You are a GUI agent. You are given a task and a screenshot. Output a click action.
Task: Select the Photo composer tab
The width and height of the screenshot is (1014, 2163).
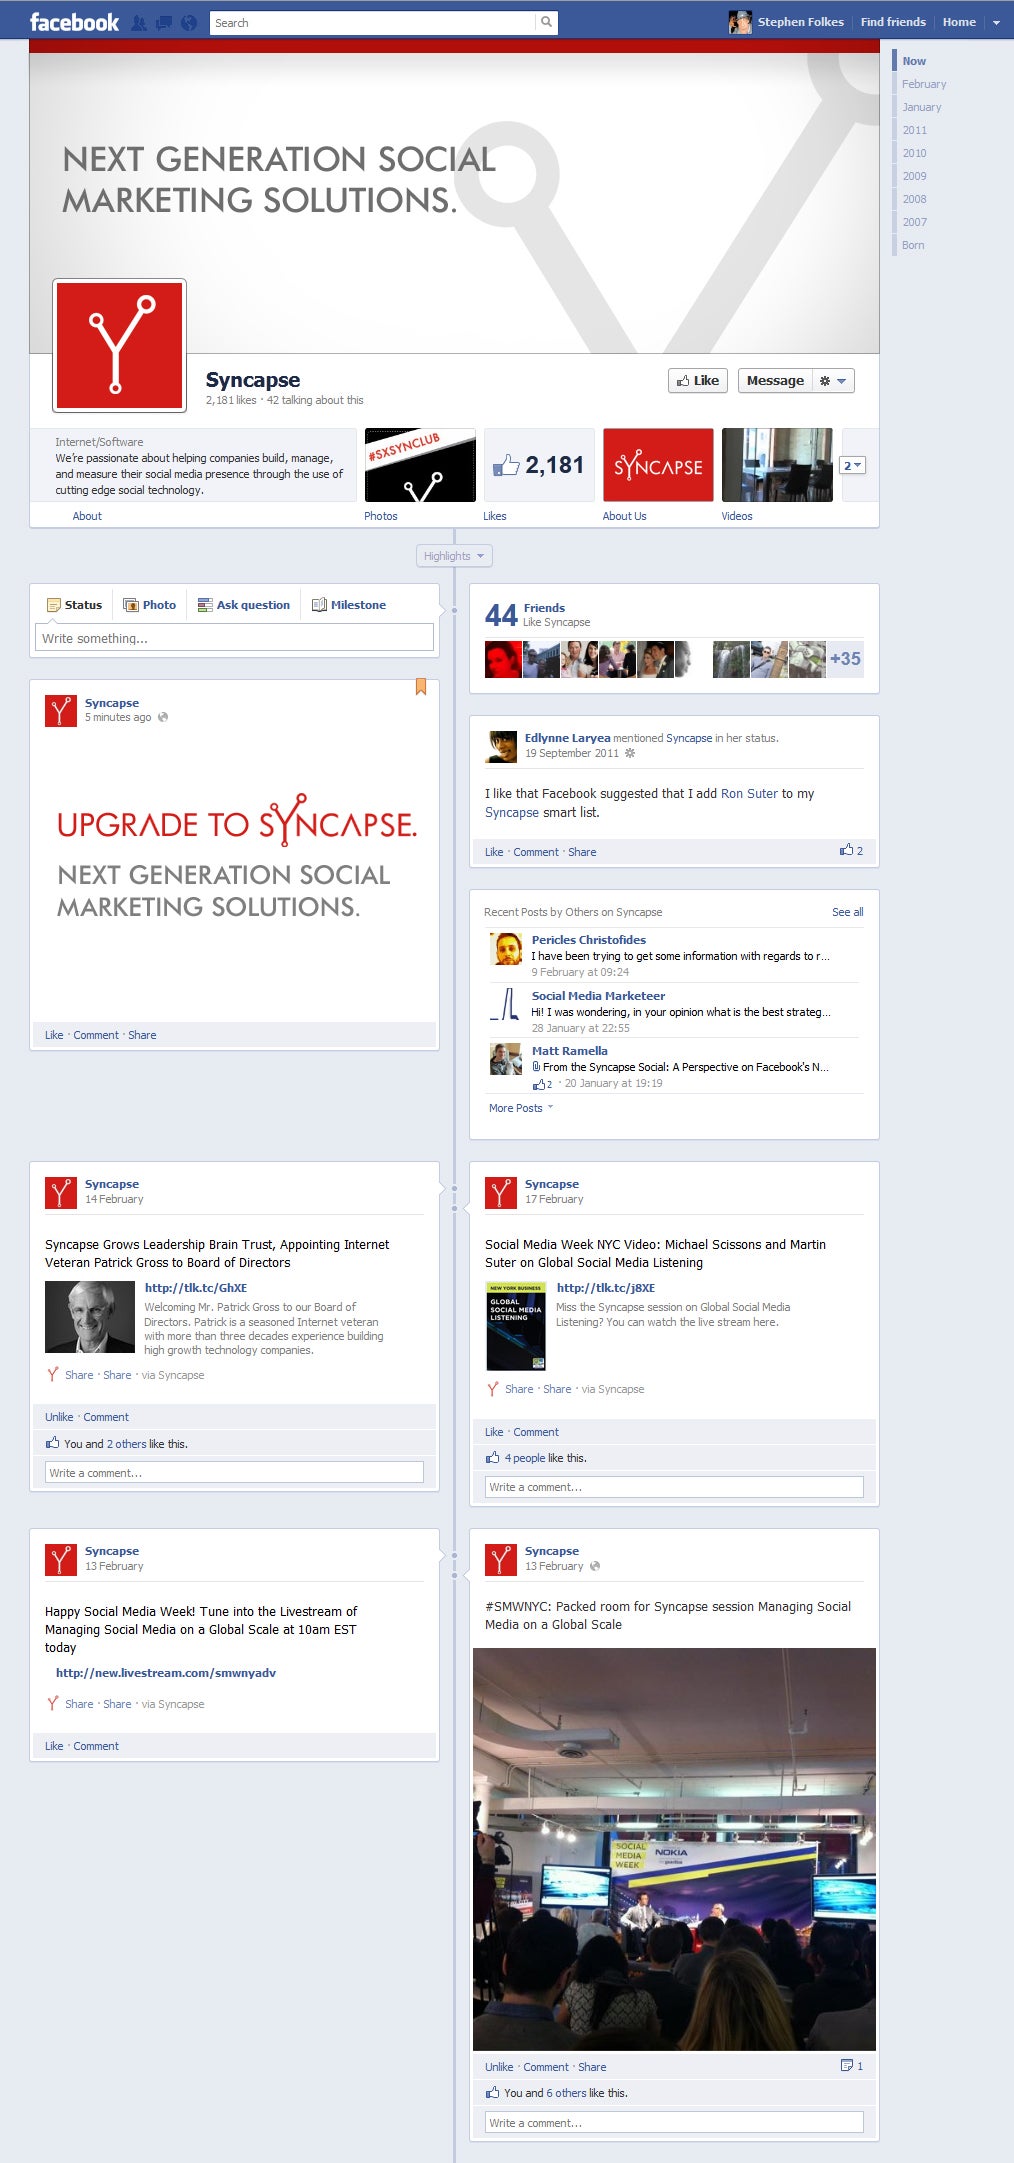pos(149,605)
